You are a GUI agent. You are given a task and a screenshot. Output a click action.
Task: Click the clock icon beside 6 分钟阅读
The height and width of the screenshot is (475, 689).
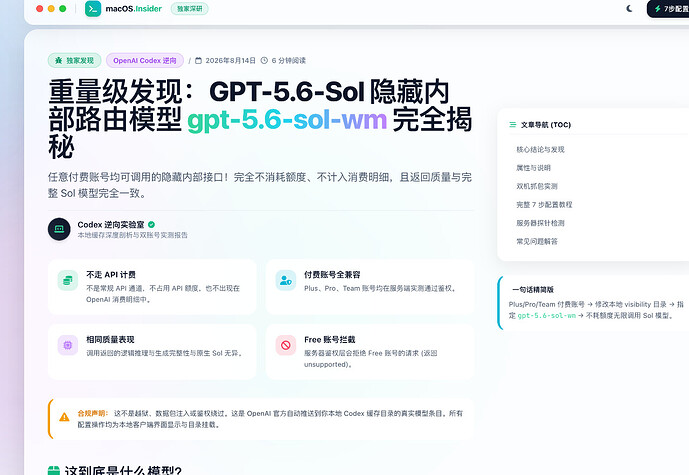pyautogui.click(x=264, y=61)
